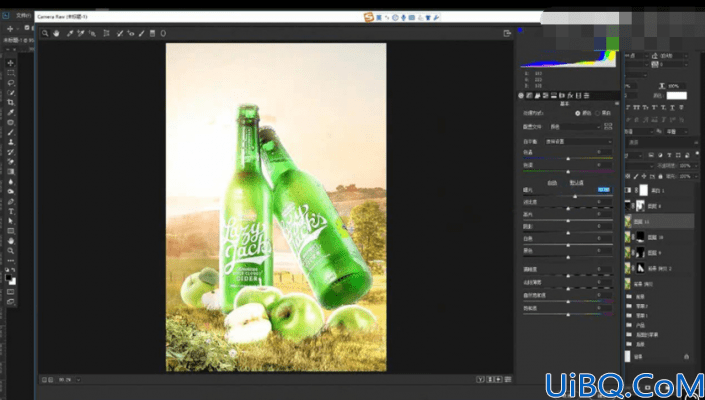Choose the Spot Removal tool

[x=120, y=33]
